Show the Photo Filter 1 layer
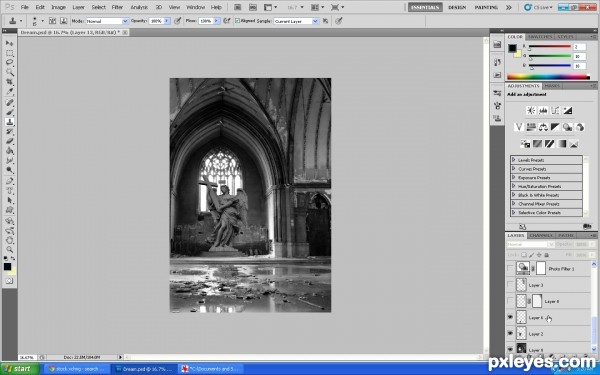 [x=510, y=268]
